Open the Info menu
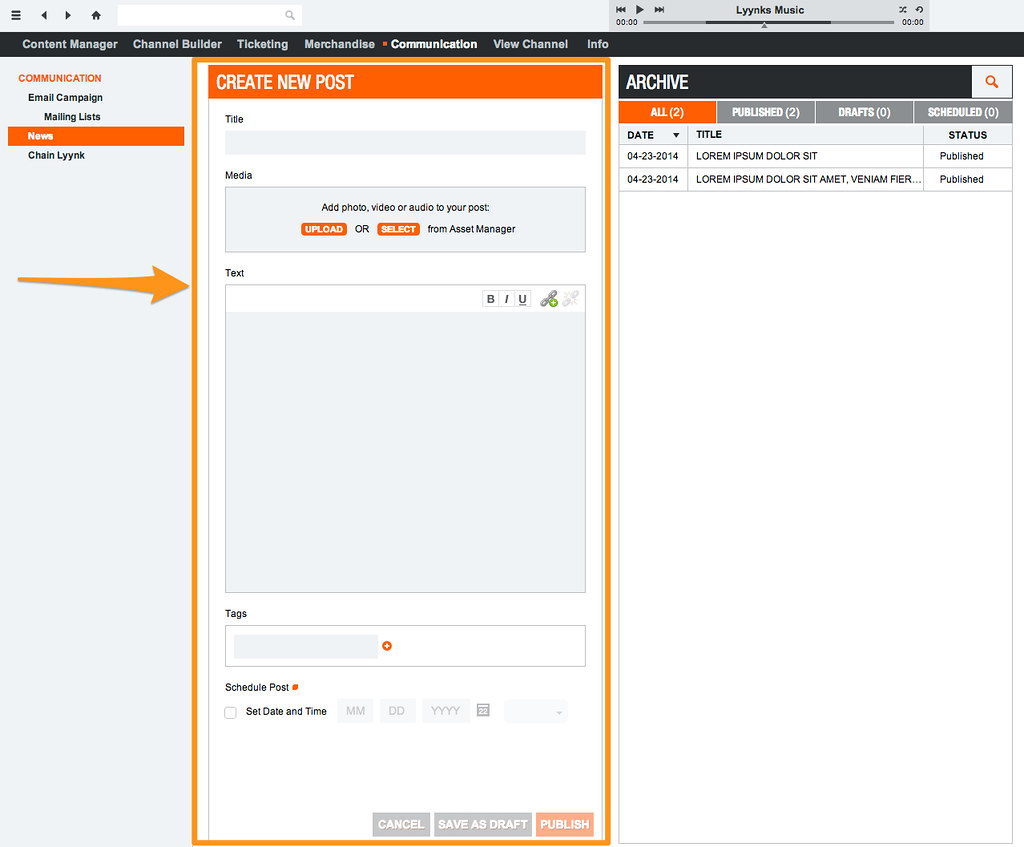The height and width of the screenshot is (847, 1024). [598, 44]
